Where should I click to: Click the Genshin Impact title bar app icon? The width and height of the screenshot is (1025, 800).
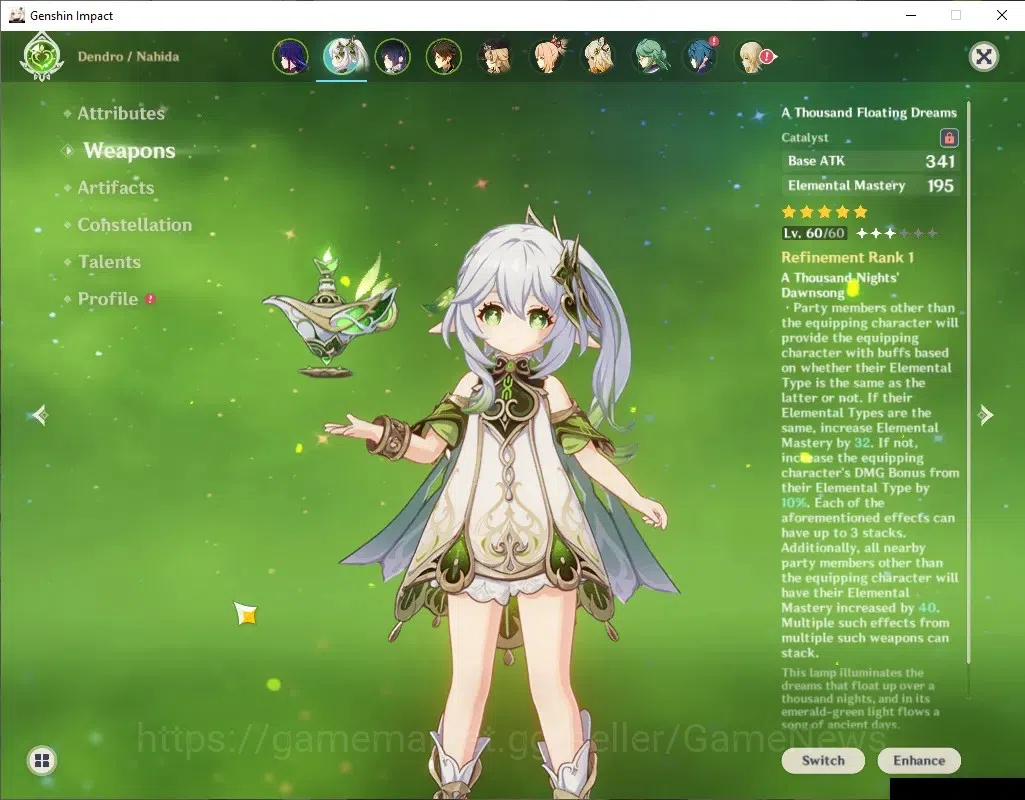tap(16, 15)
